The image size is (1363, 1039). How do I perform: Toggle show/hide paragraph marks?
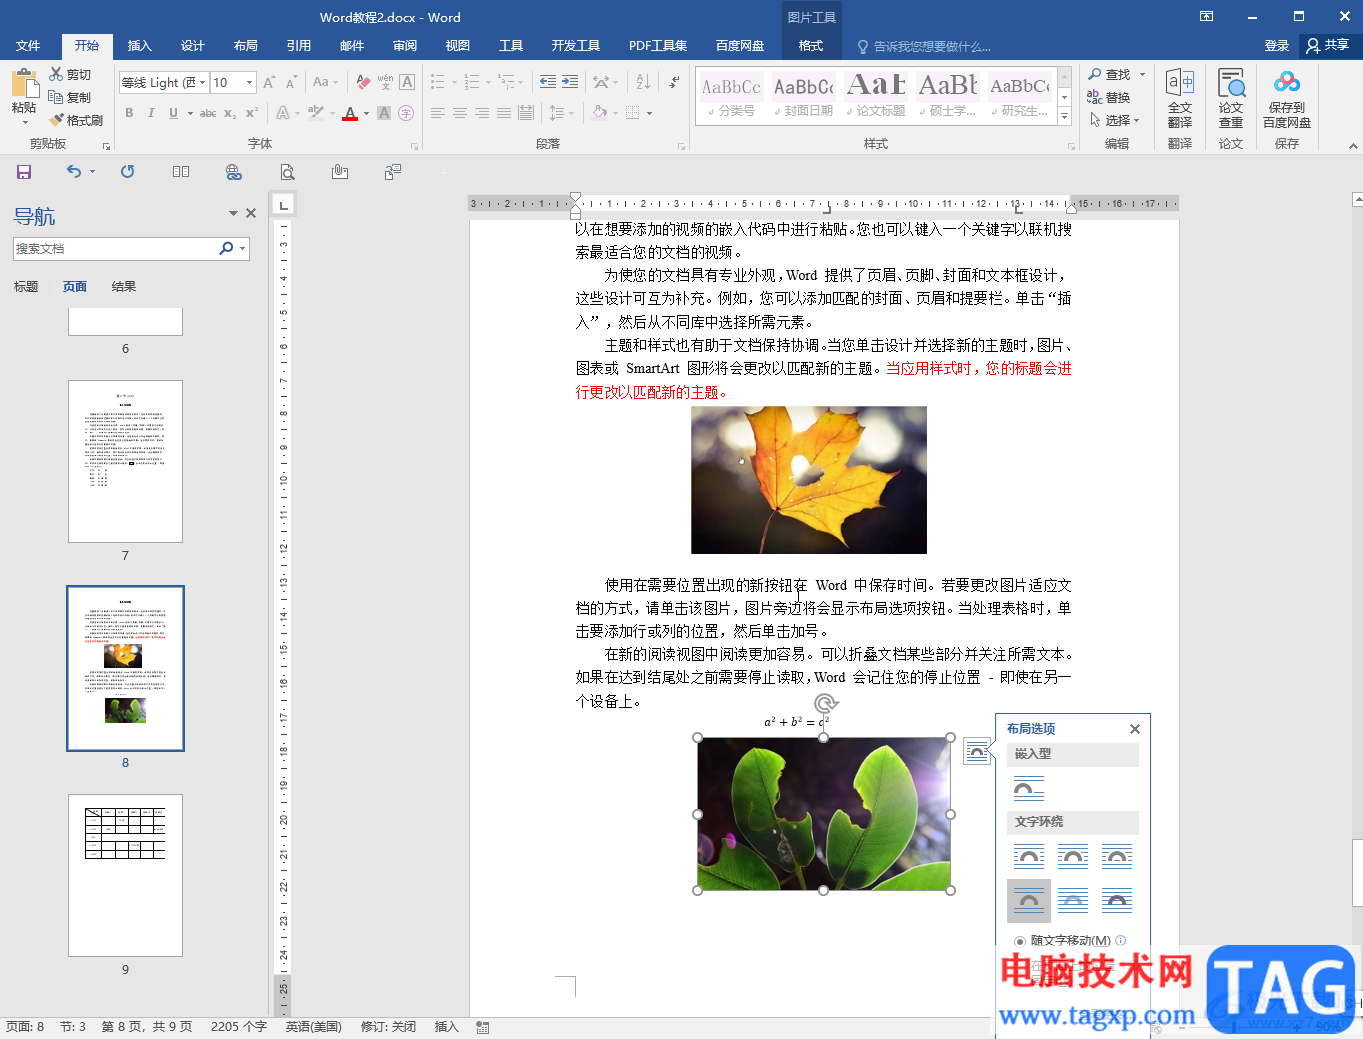coord(675,82)
